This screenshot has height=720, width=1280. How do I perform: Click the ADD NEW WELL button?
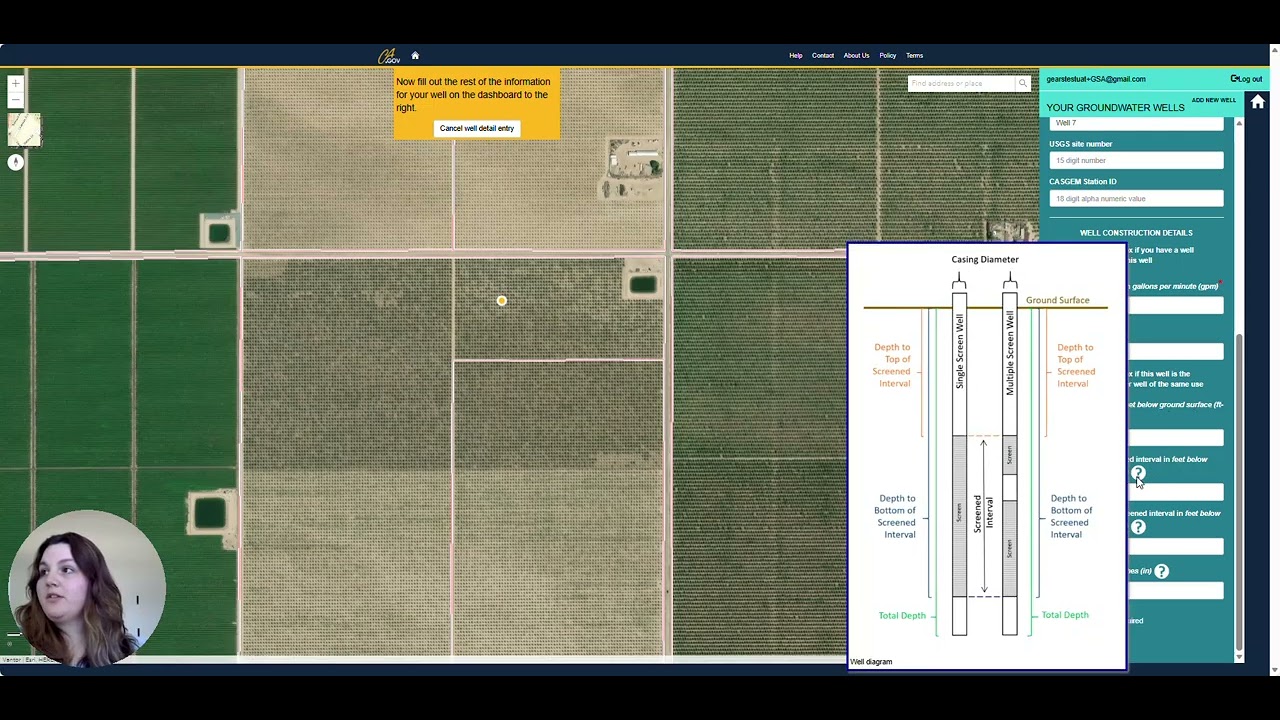point(1214,100)
